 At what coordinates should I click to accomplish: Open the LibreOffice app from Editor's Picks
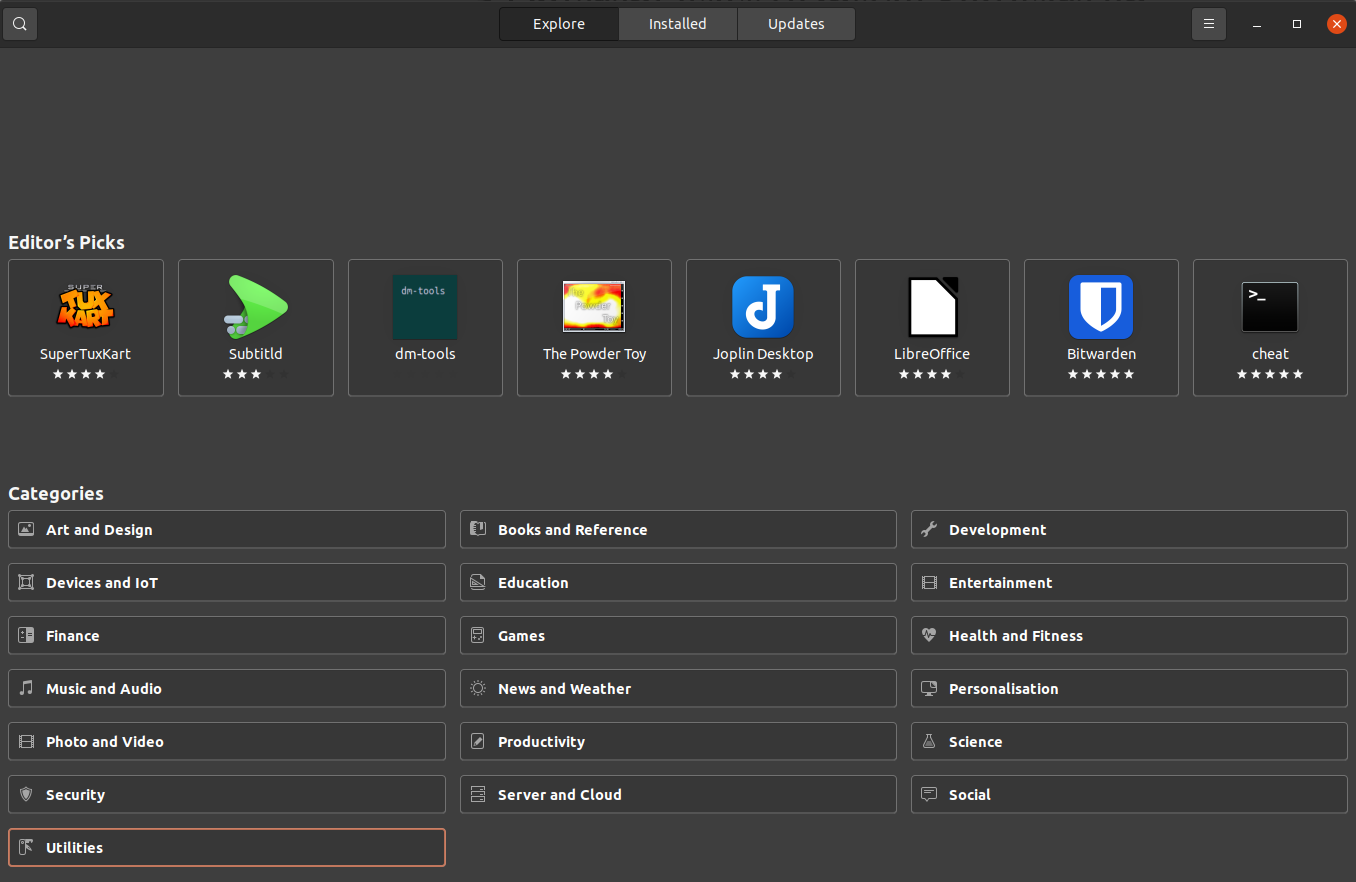click(932, 327)
